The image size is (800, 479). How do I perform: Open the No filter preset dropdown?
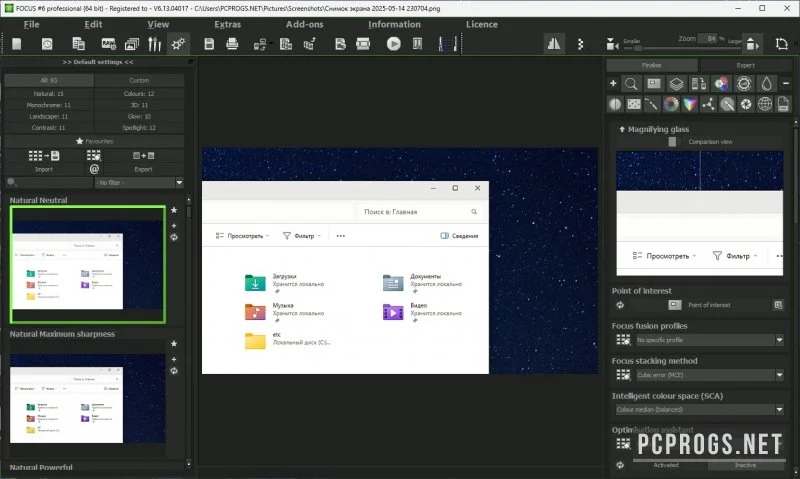(139, 183)
